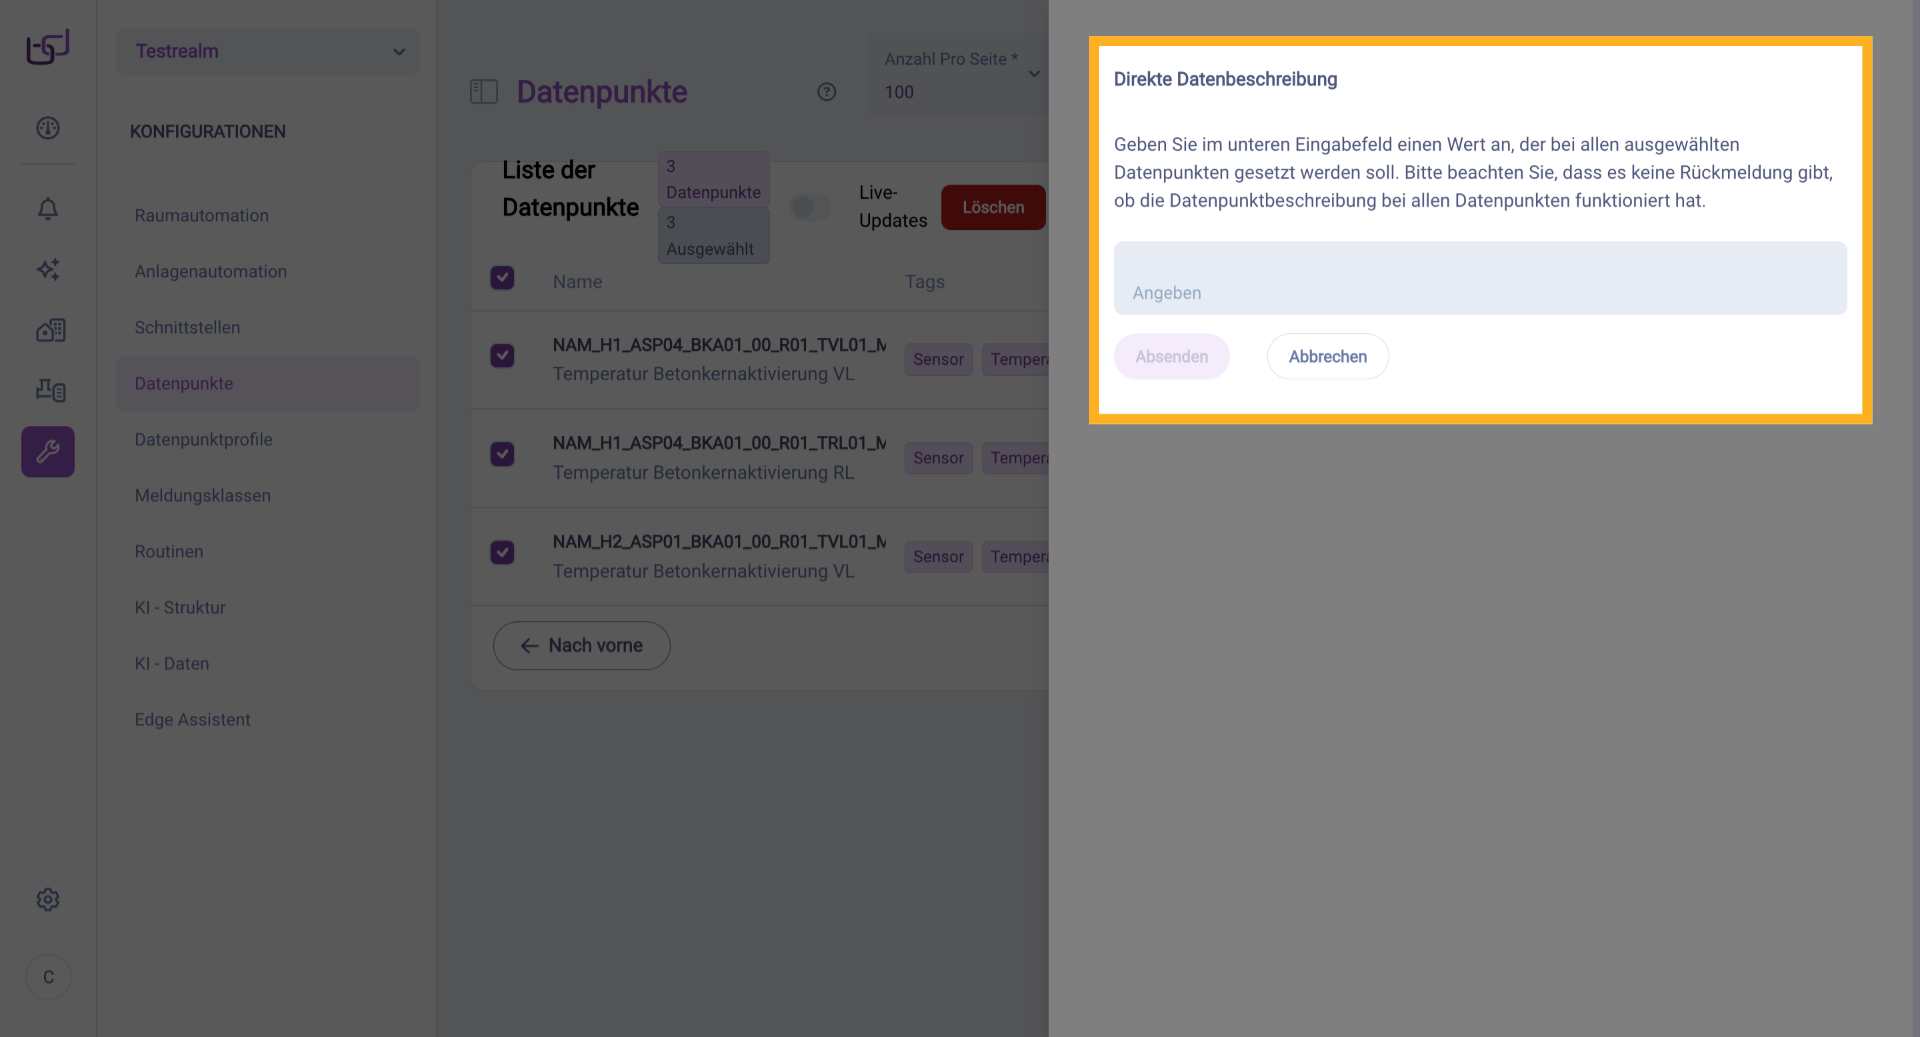Click the Angeben input field
1920x1037 pixels.
[x=1480, y=278]
